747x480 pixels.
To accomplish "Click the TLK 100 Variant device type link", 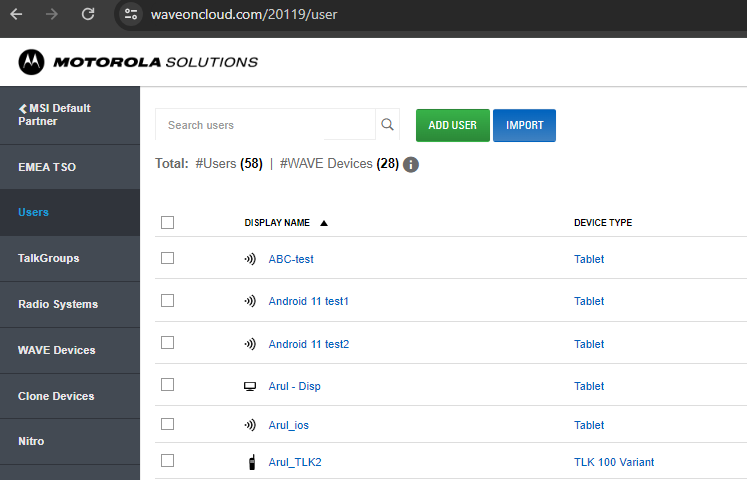I will [614, 462].
